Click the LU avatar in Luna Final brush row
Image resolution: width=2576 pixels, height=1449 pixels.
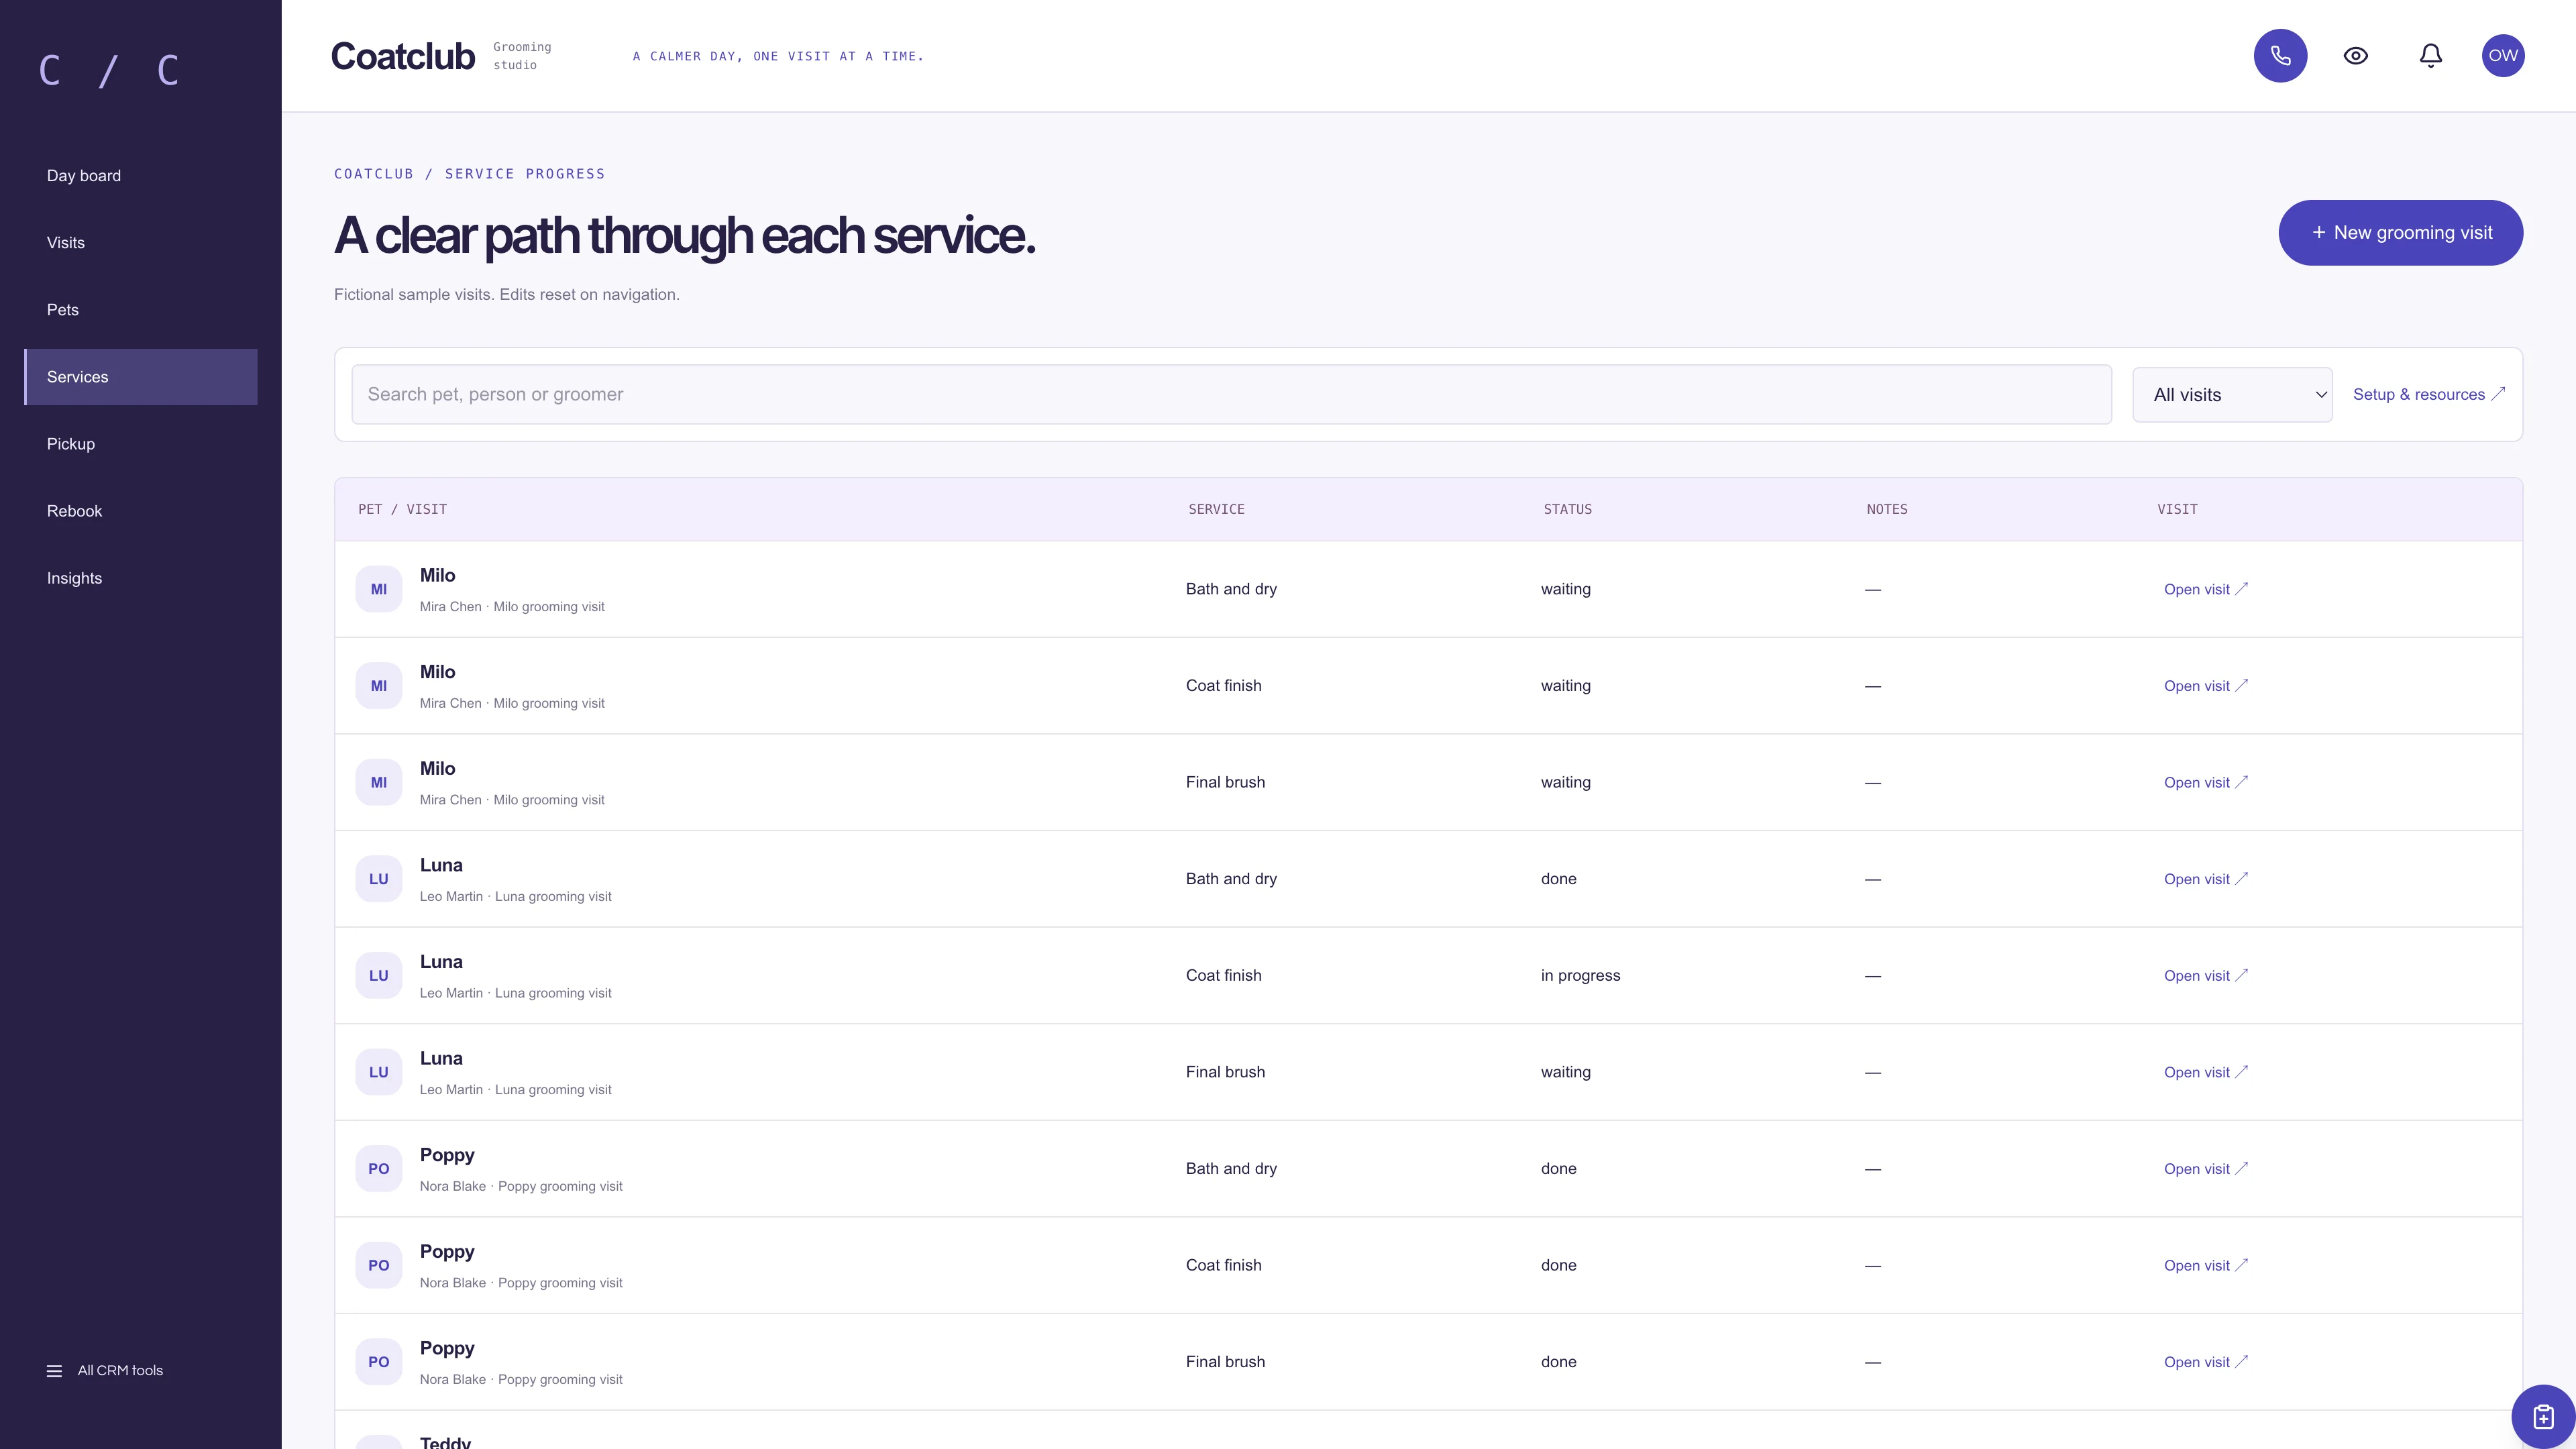(379, 1072)
